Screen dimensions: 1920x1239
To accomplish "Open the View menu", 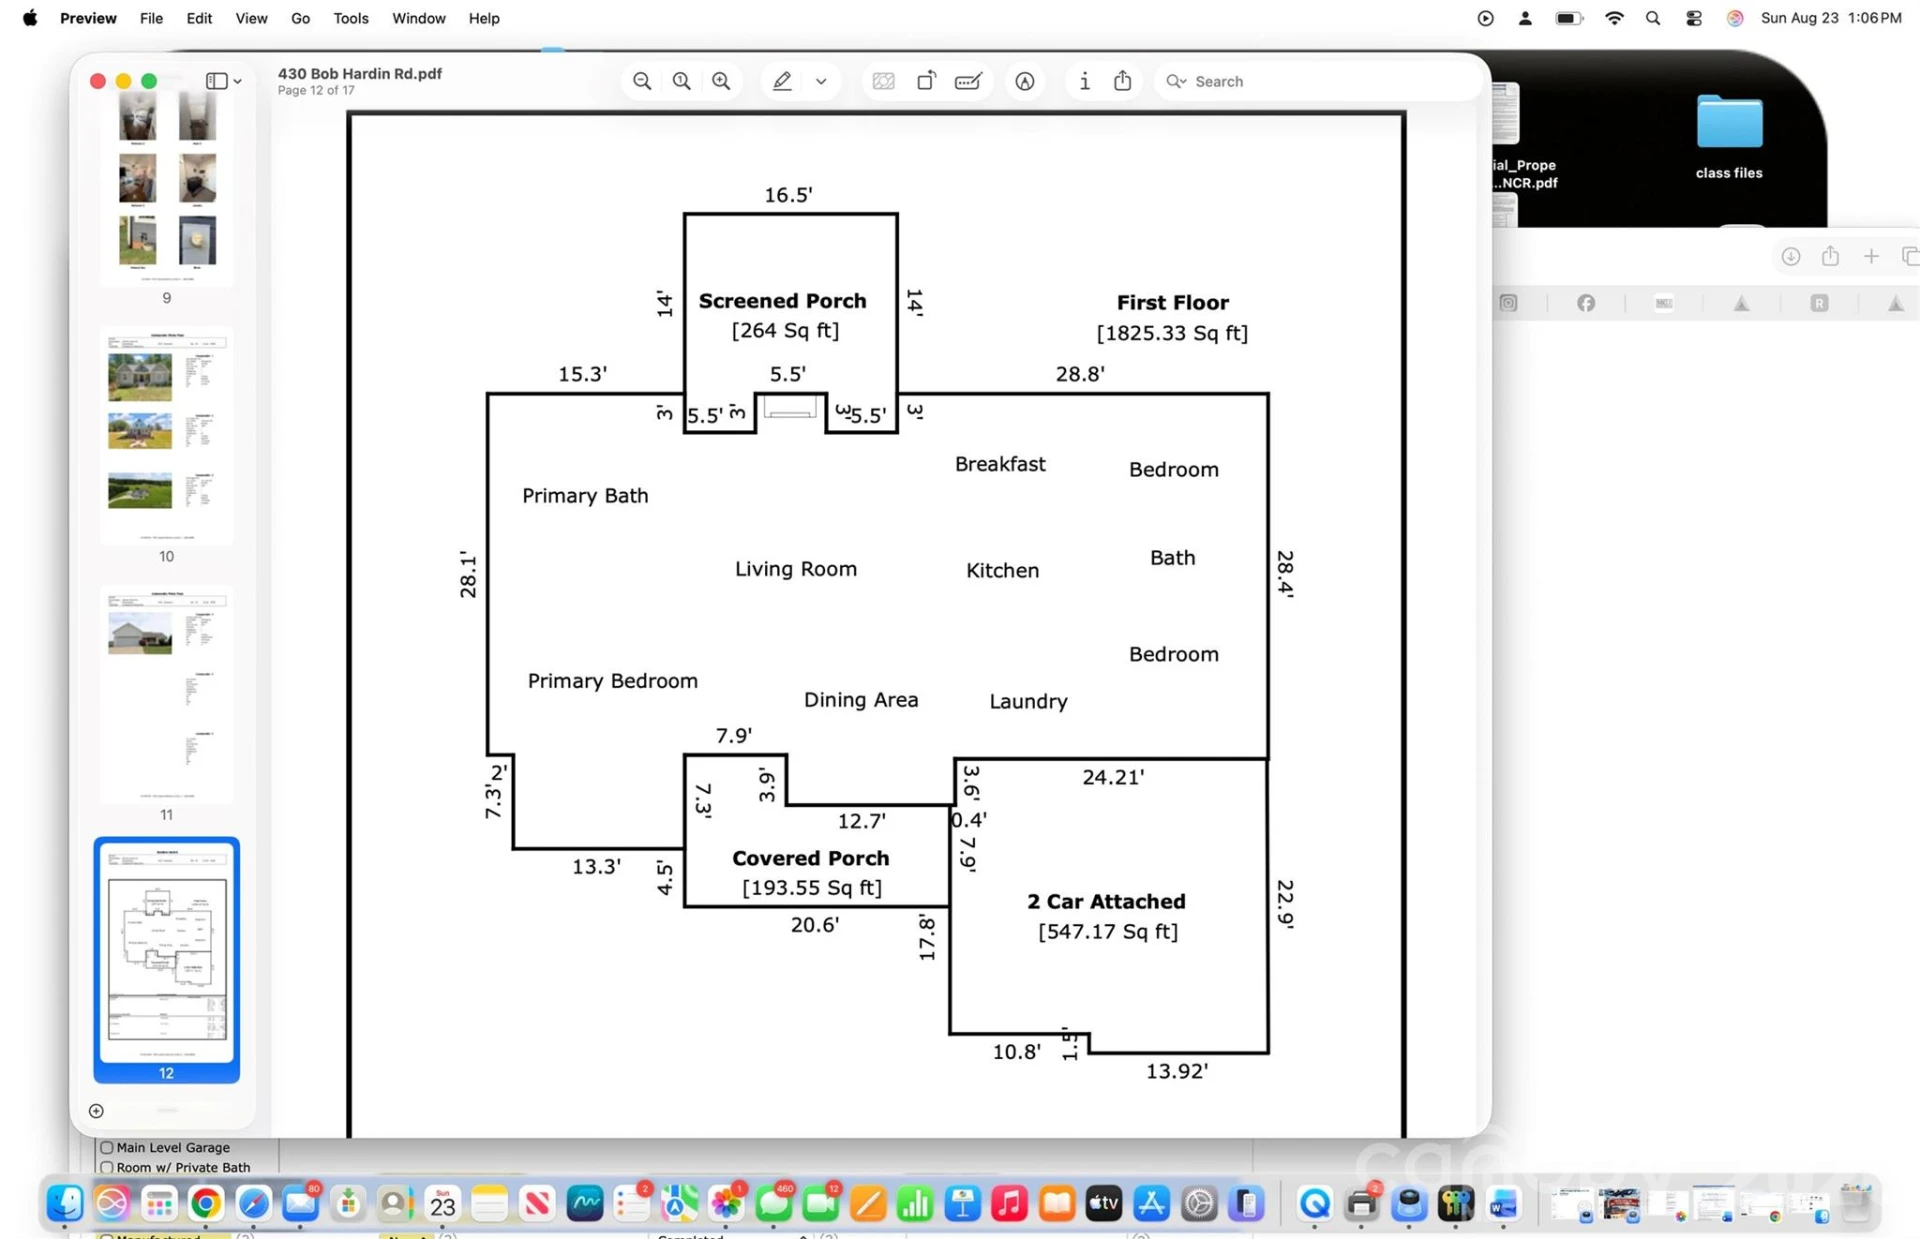I will tap(251, 18).
